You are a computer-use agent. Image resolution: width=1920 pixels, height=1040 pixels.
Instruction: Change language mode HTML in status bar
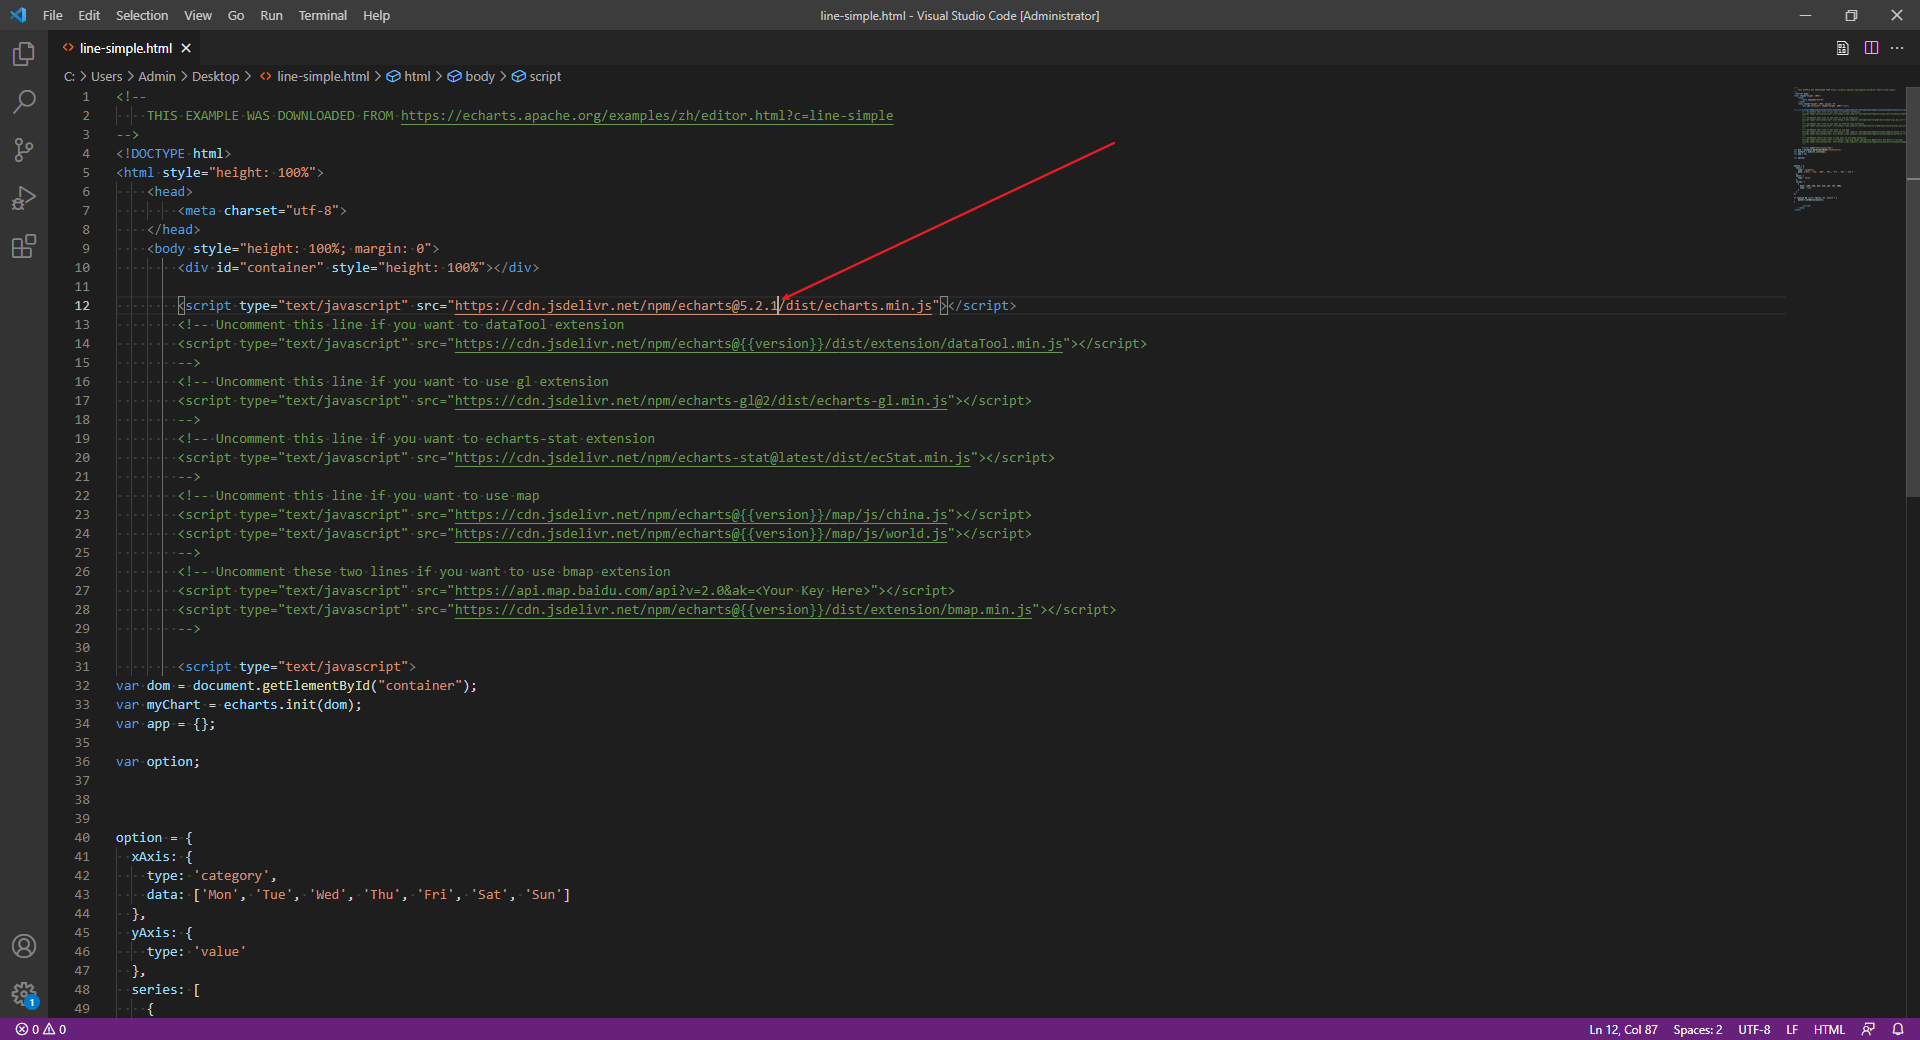tap(1829, 1029)
